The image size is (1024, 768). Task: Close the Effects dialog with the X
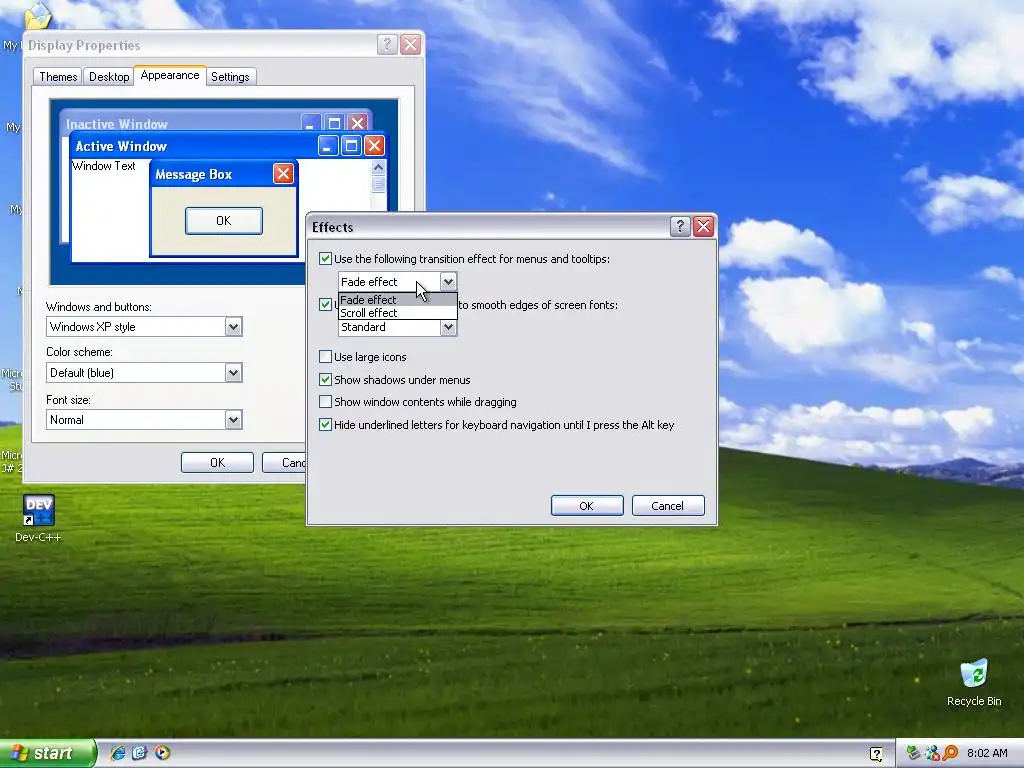click(x=703, y=227)
